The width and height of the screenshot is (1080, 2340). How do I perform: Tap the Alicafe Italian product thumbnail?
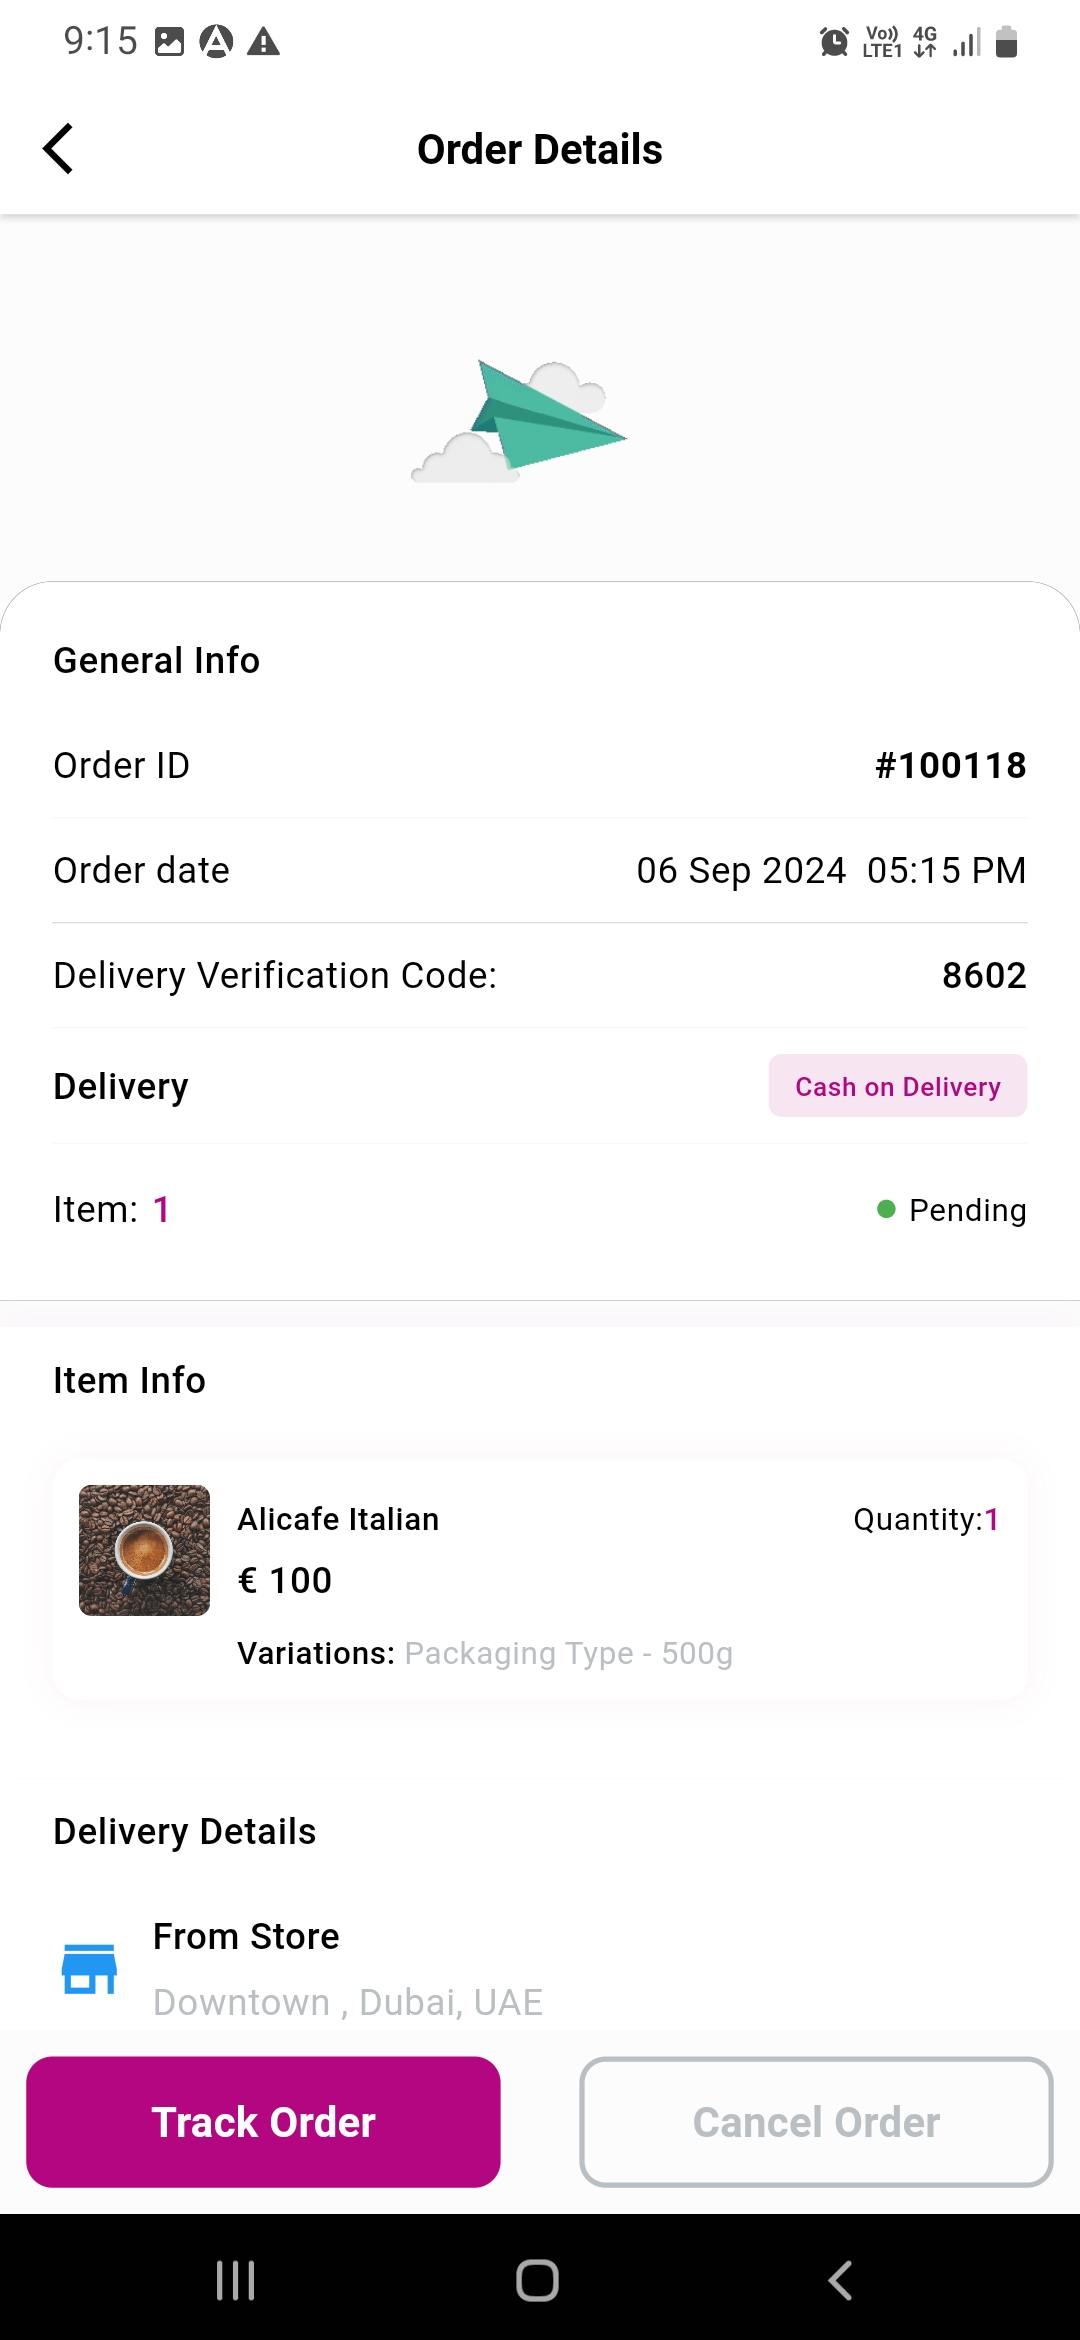[x=143, y=1549]
